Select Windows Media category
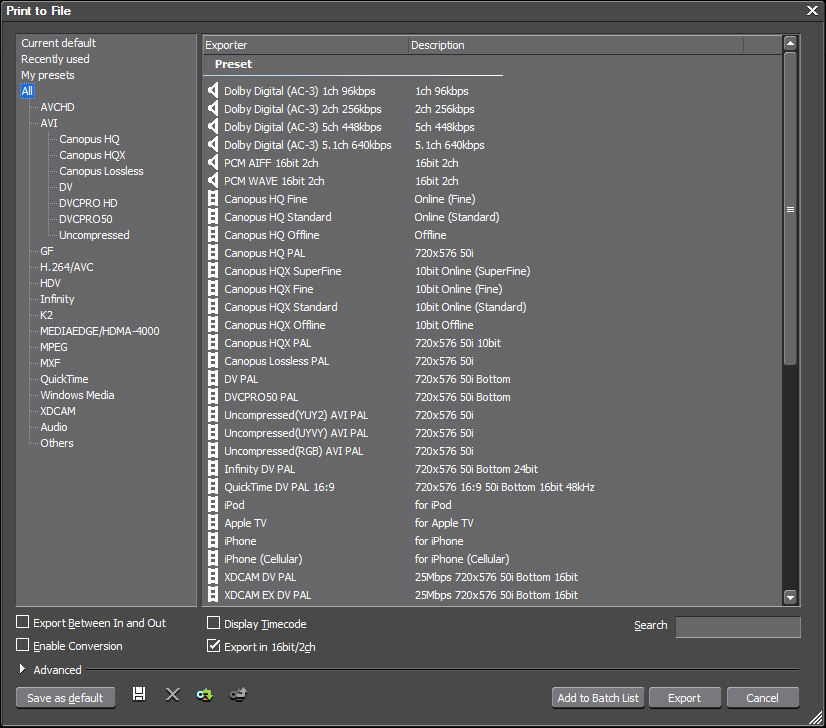Viewport: 826px width, 728px height. point(77,395)
